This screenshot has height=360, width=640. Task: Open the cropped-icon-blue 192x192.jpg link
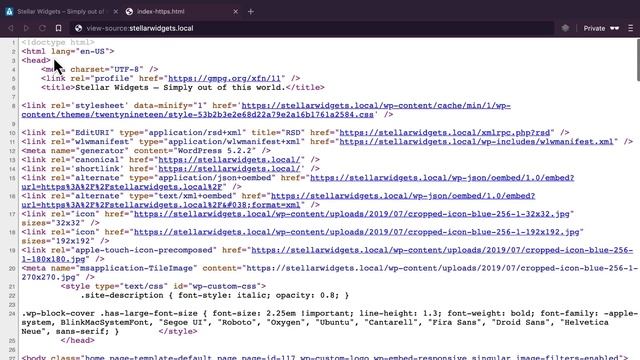coord(356,232)
